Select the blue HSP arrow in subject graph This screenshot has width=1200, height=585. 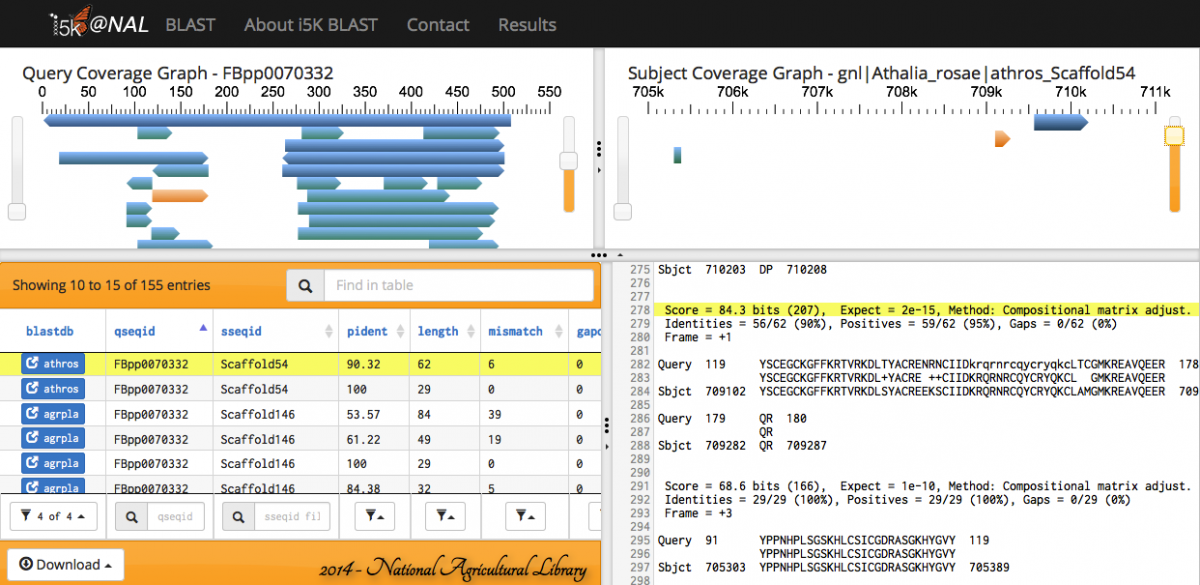1060,122
